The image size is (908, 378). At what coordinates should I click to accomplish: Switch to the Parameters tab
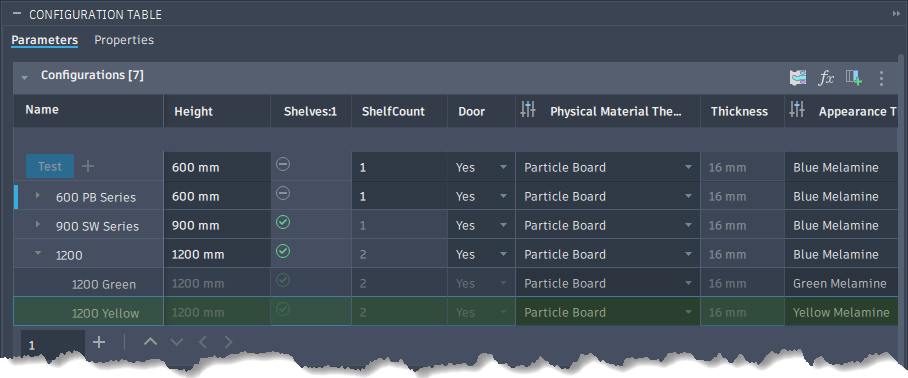pos(45,40)
